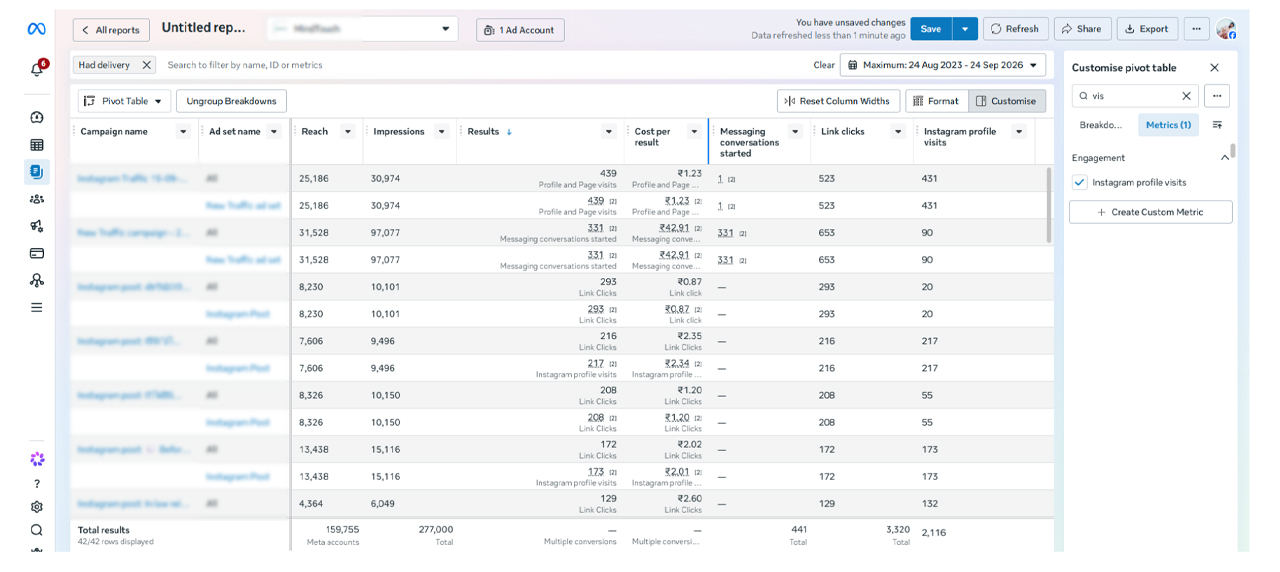Click the Save button

[x=931, y=29]
